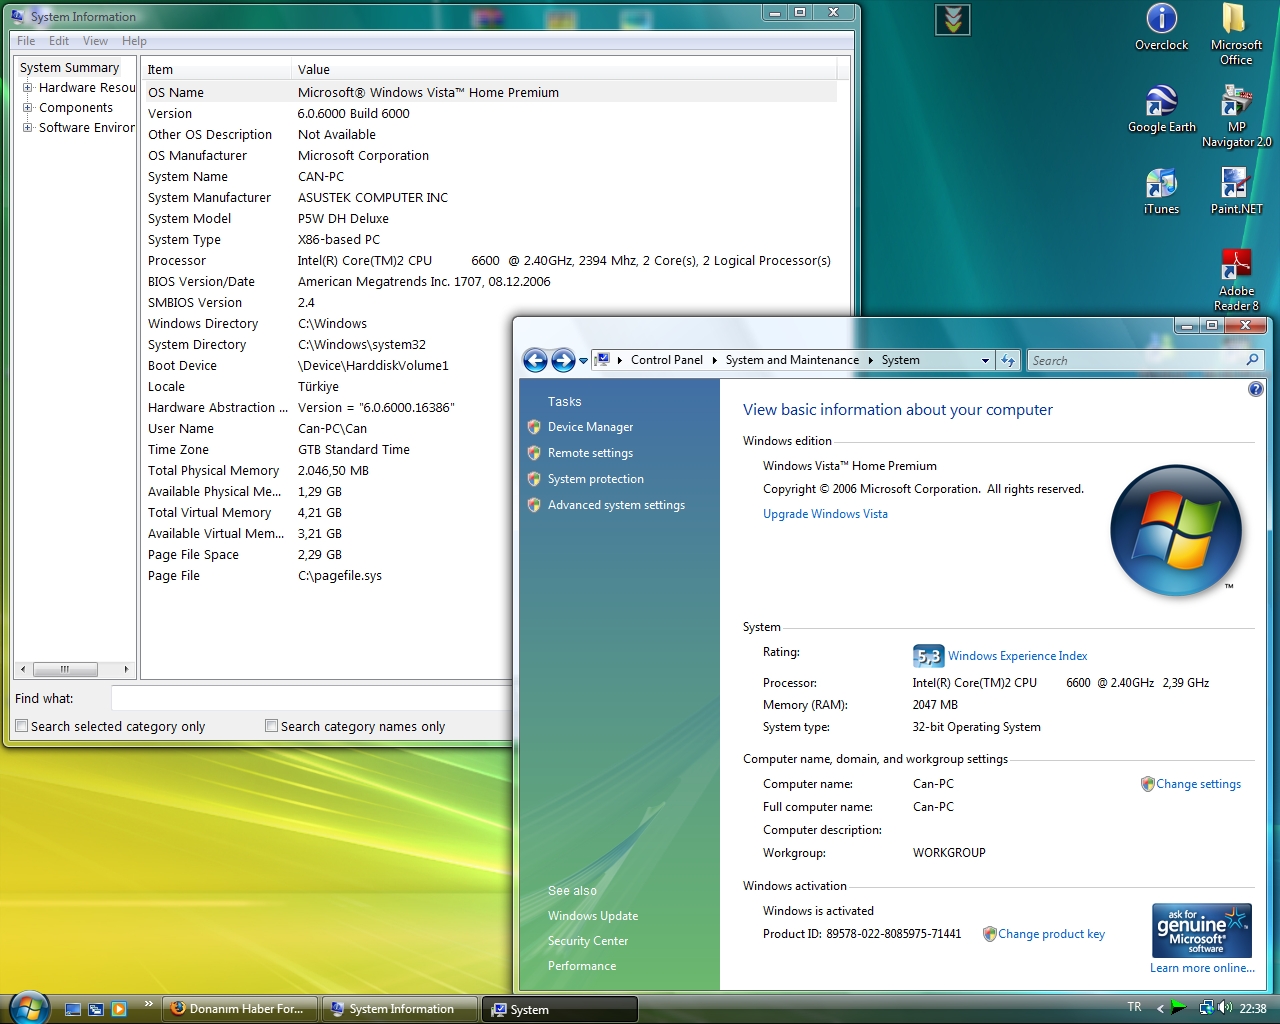Click the double-chevron gadget at screen top

[953, 19]
